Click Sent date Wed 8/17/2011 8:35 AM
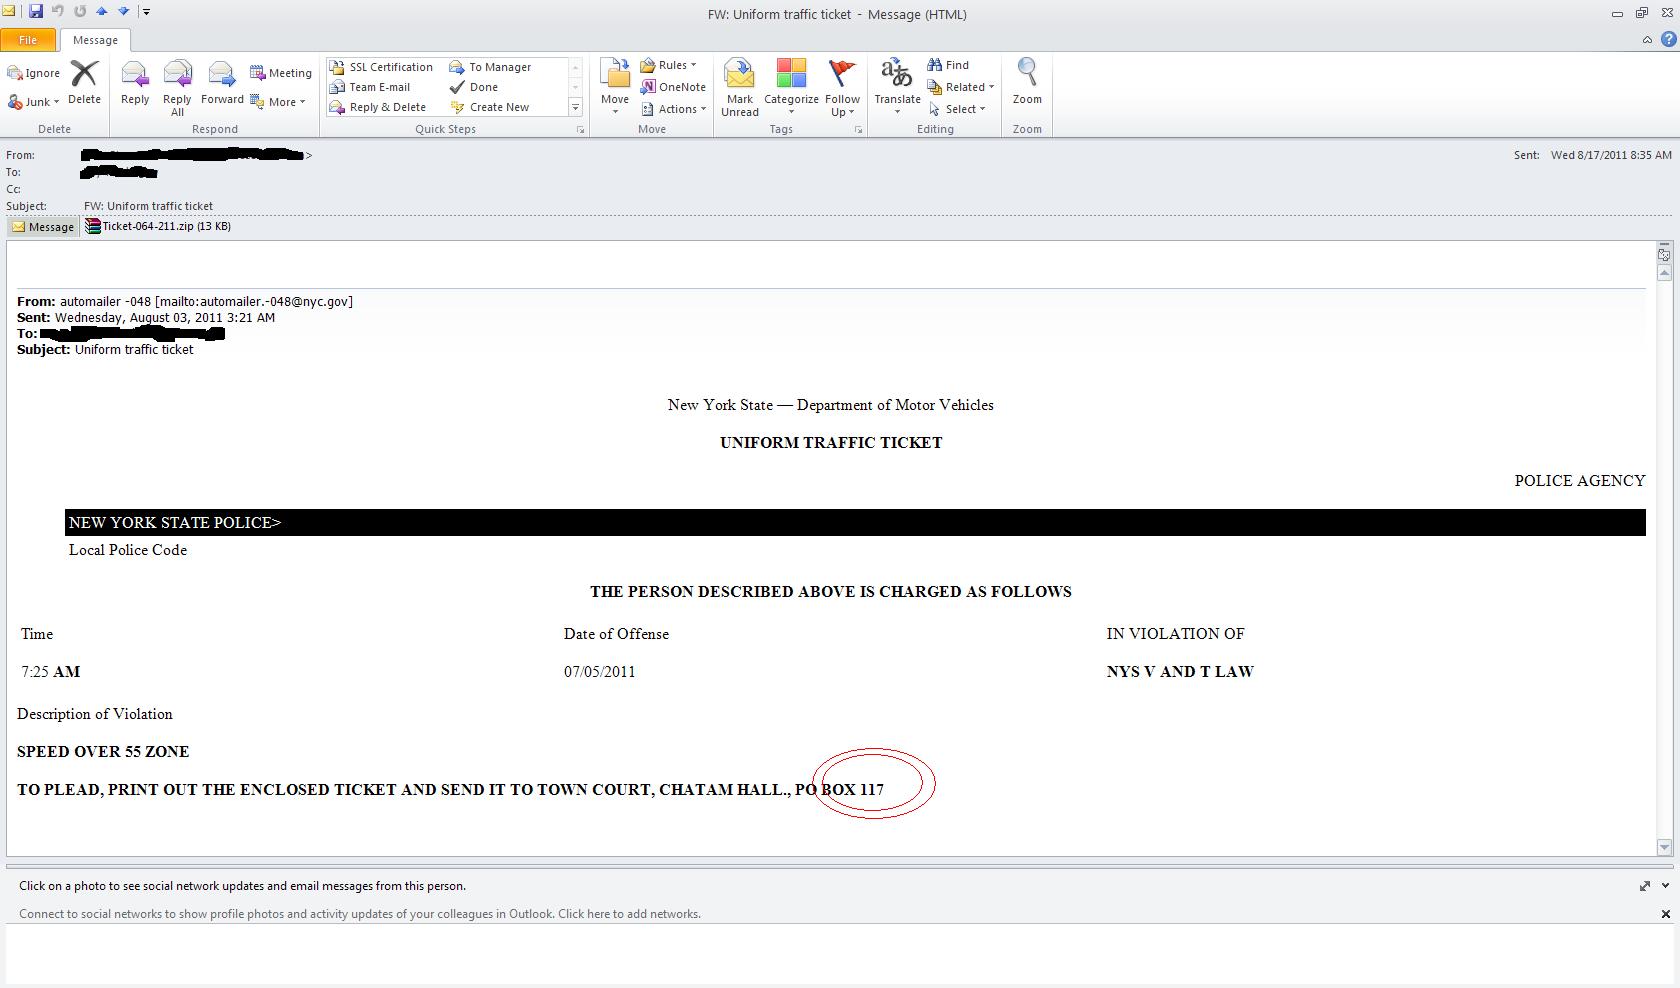 coord(1611,155)
